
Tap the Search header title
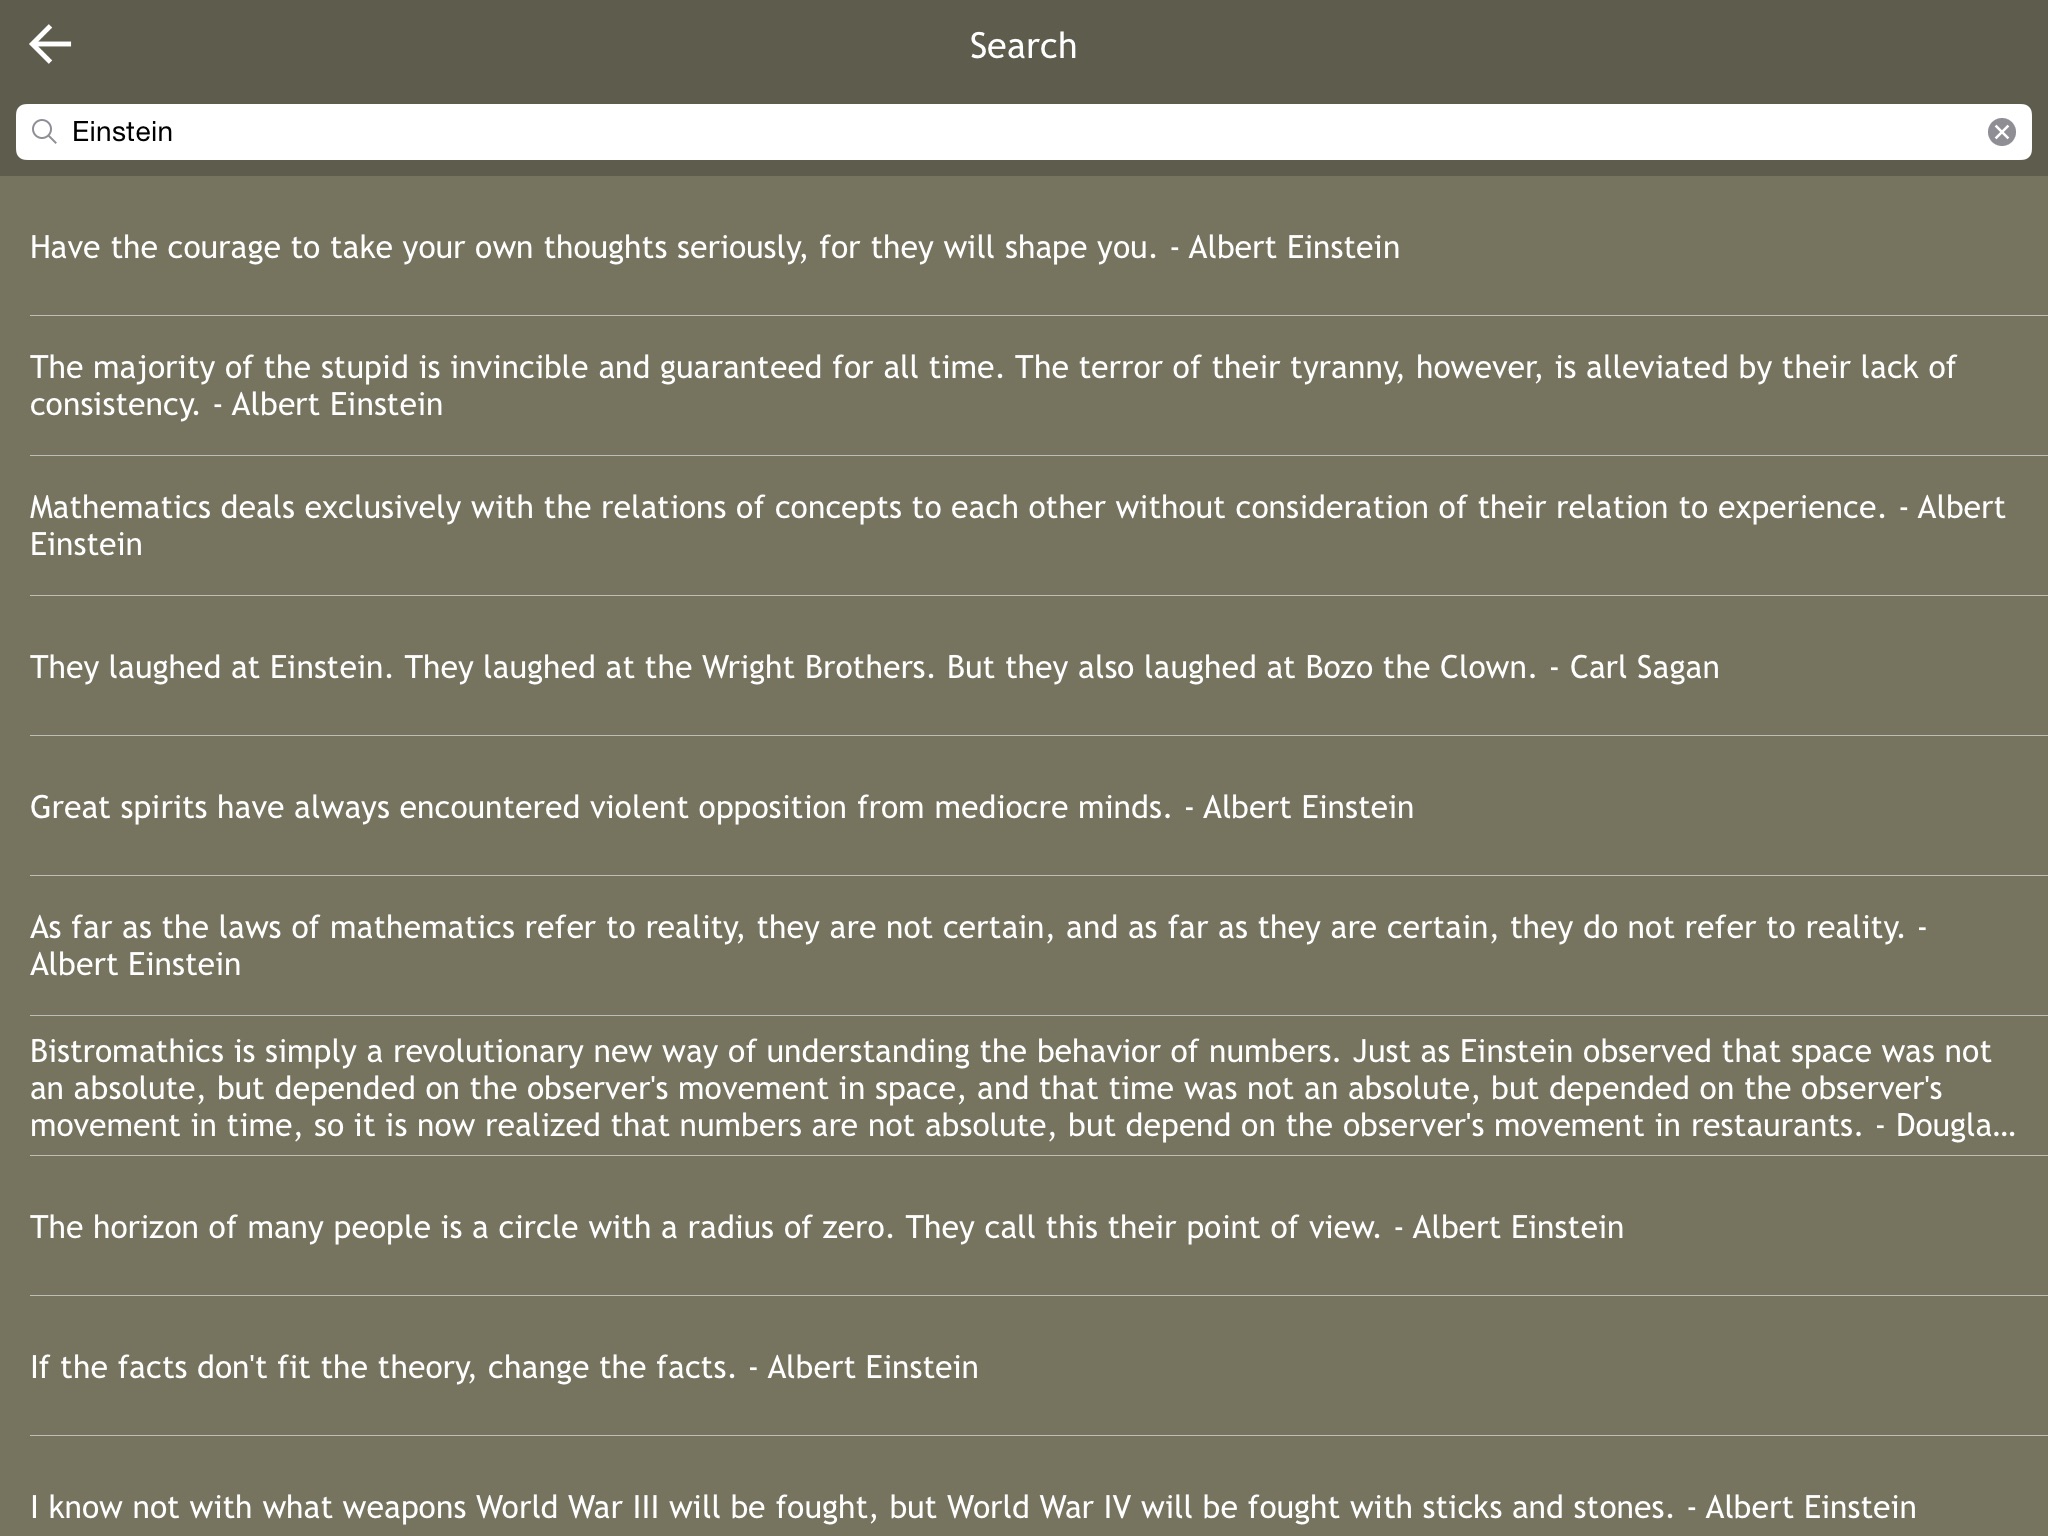1023,46
